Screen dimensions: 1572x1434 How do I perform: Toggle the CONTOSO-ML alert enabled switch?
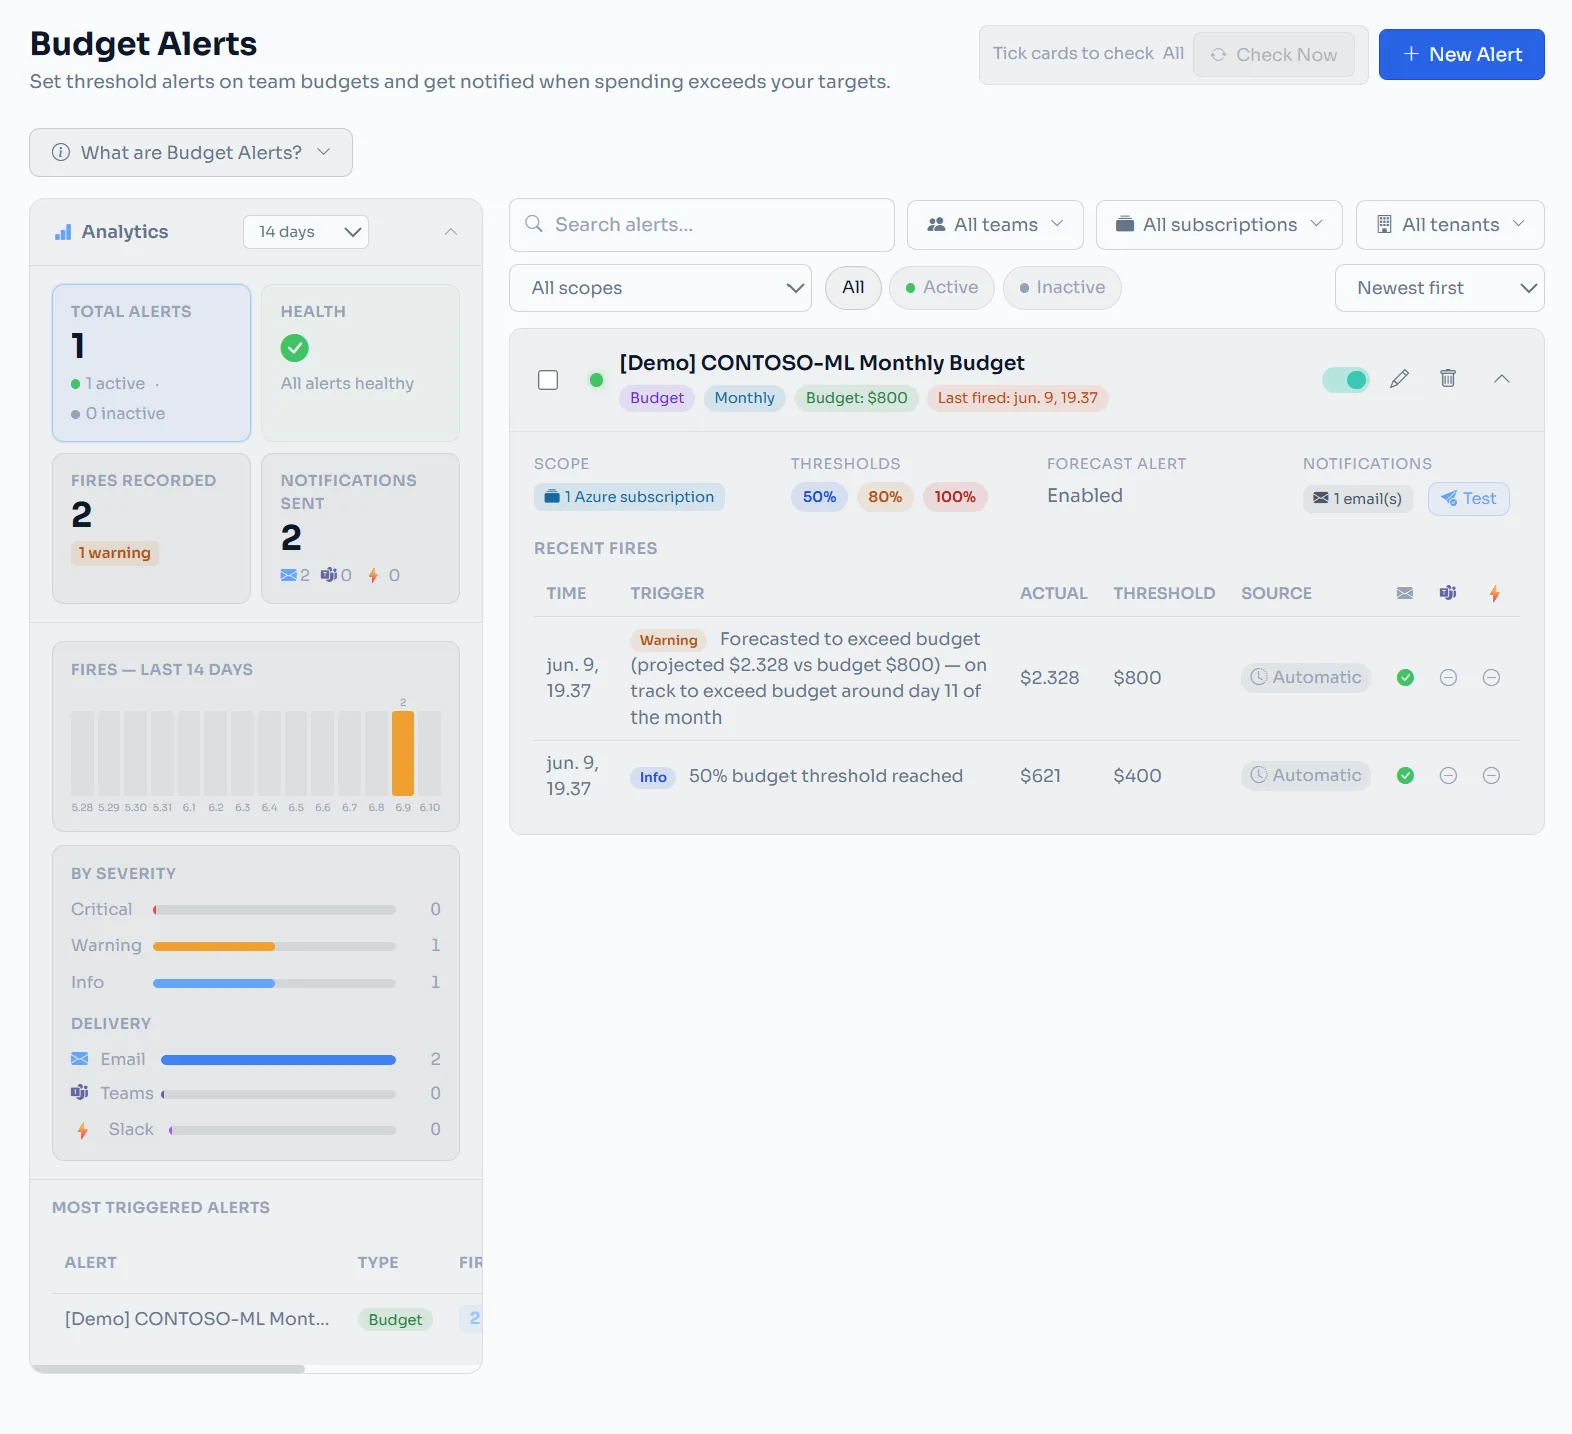point(1345,380)
